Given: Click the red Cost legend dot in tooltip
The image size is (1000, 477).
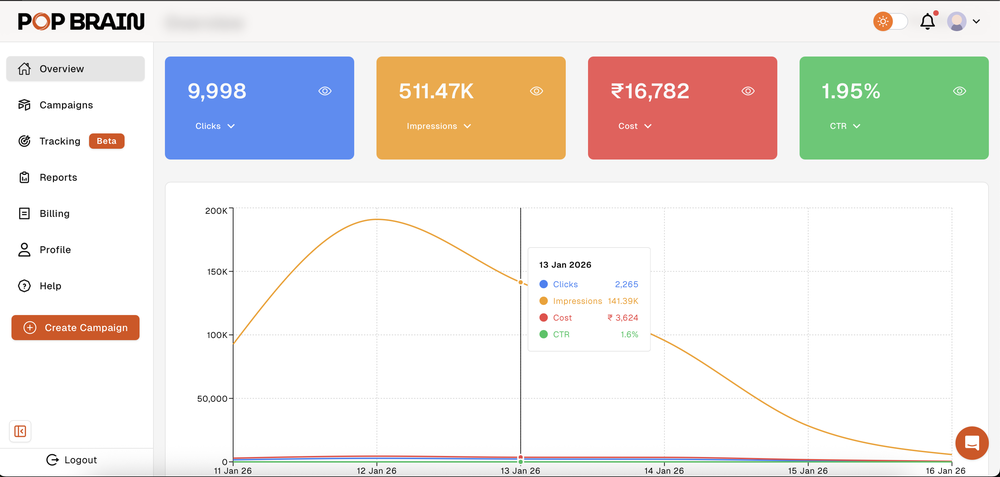Looking at the screenshot, I should click(x=543, y=318).
